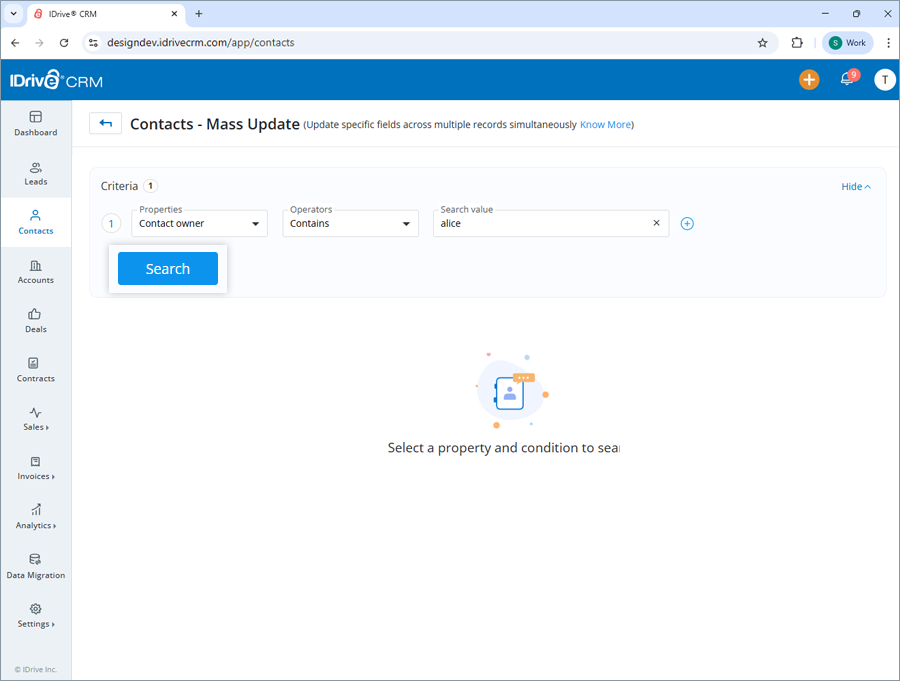Click the Search button
The image size is (900, 681).
[167, 268]
